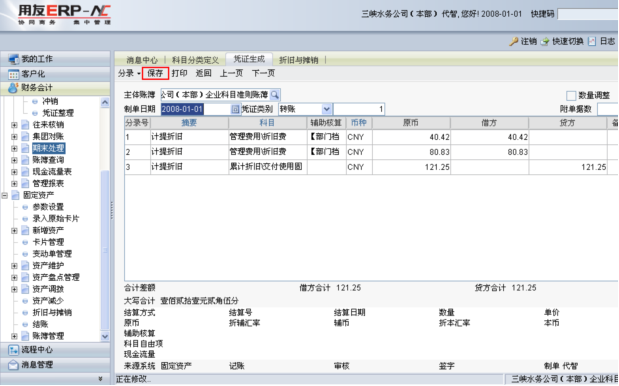Click the 科目 column header
The width and height of the screenshot is (619, 386).
[267, 123]
